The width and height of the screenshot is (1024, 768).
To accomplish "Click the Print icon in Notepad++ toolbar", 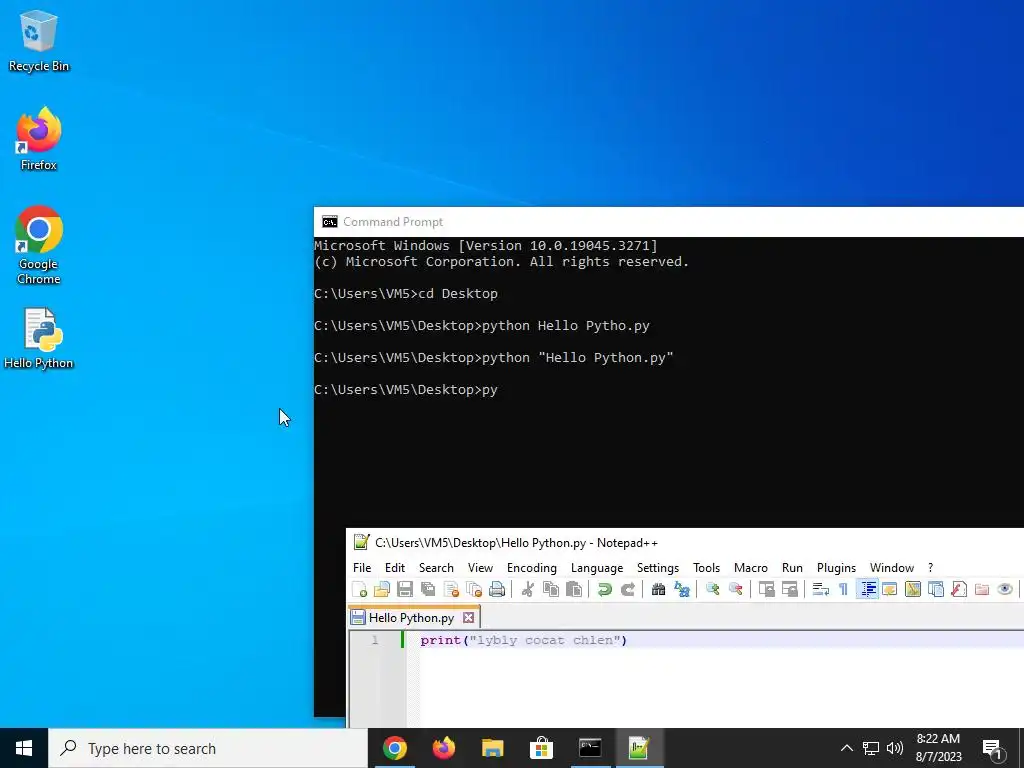I will (x=497, y=590).
